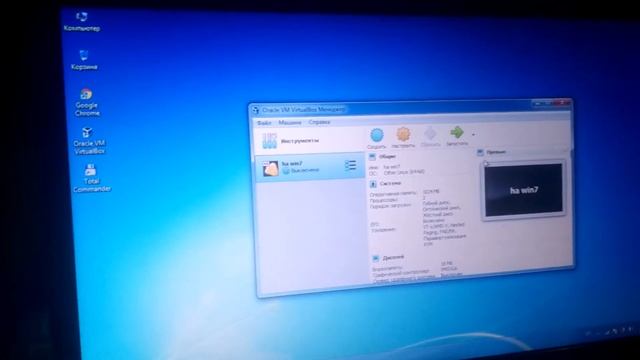
Task: Close the VirtualBox Manager window
Action: pos(562,102)
